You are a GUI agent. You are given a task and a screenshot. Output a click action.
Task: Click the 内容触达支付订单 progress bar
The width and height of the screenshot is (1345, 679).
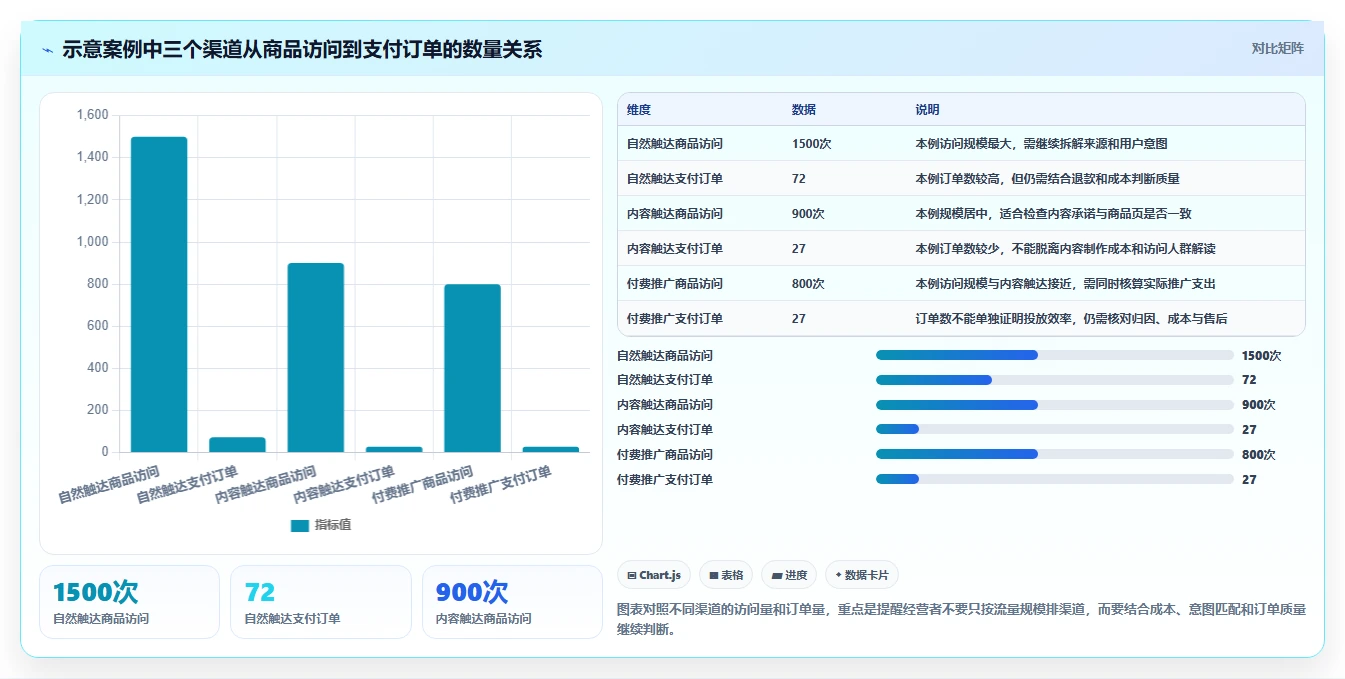1055,429
